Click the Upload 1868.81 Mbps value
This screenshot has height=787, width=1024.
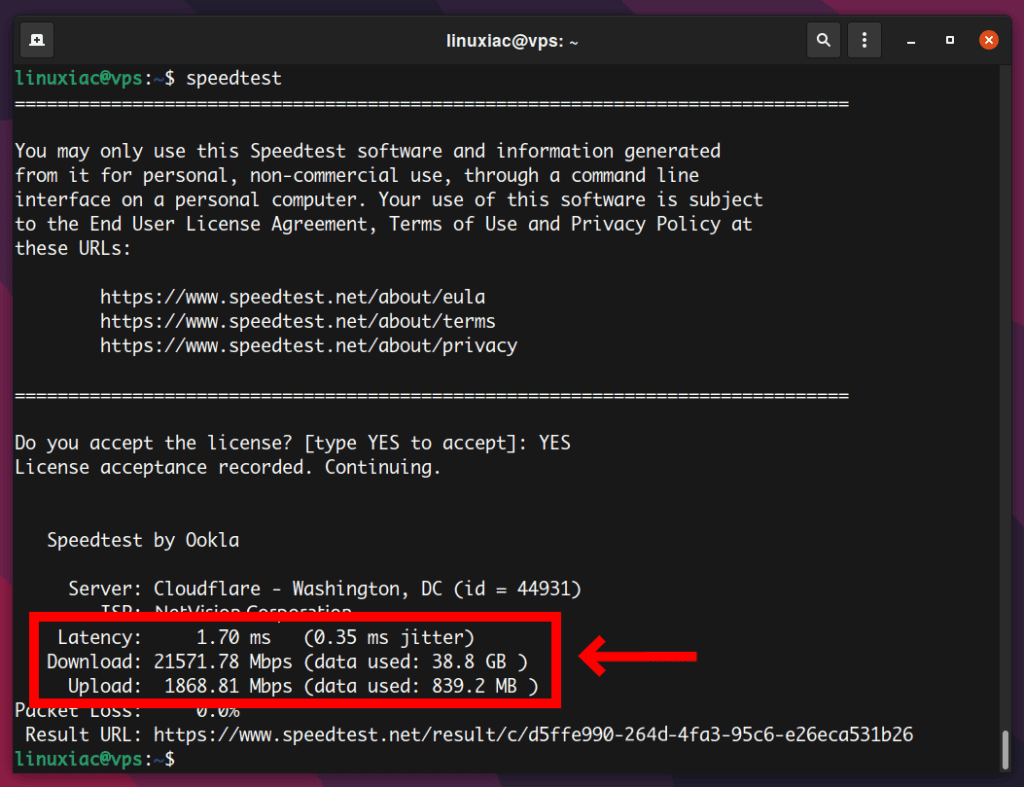[228, 686]
